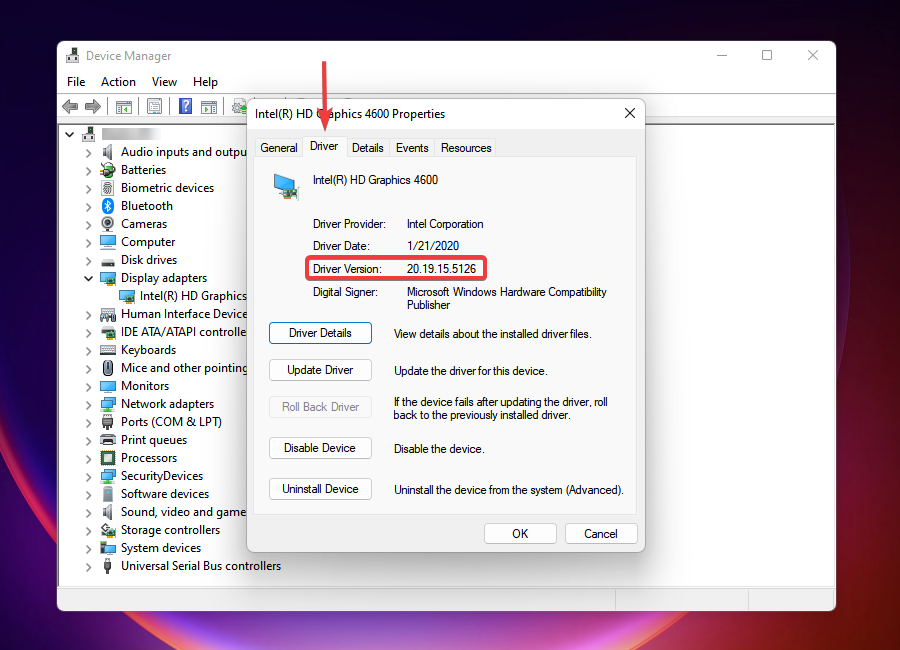Click the driver date 1/21/2020
The height and width of the screenshot is (650, 900).
[x=433, y=246]
